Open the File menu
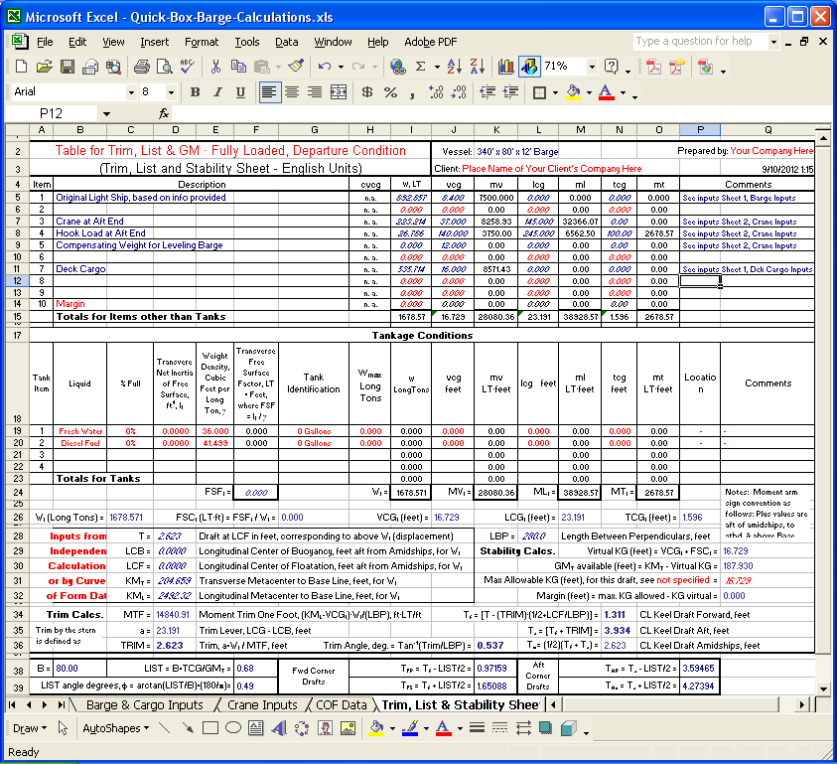This screenshot has width=837, height=764. [45, 42]
